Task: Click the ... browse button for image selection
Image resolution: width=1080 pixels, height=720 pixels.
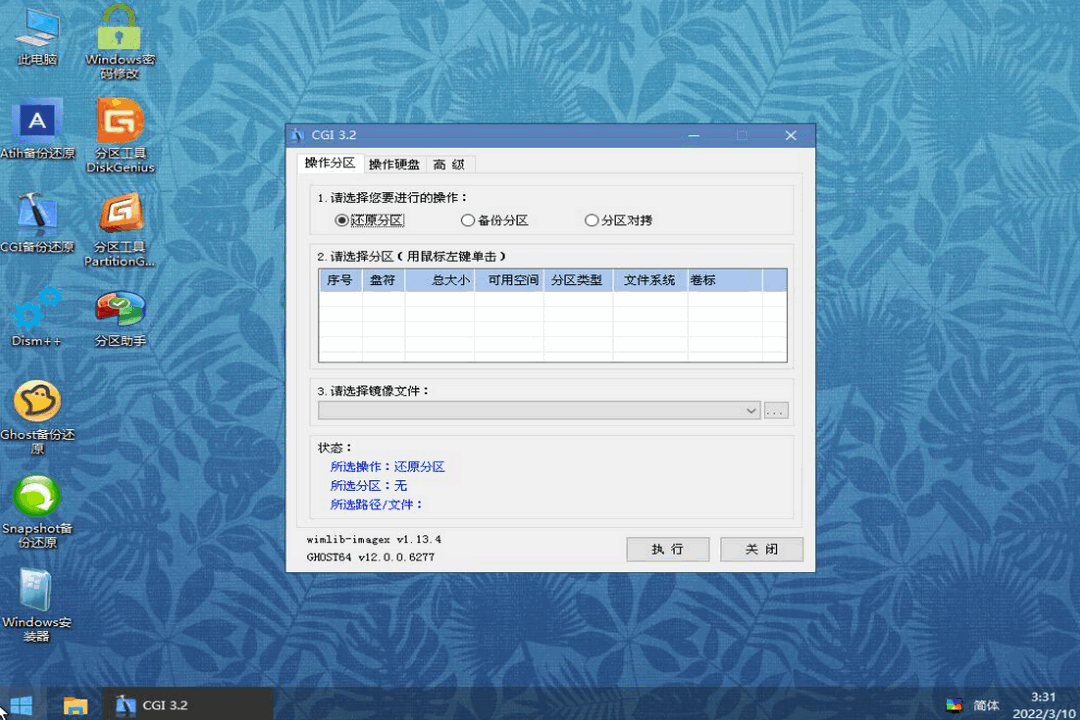Action: point(776,410)
